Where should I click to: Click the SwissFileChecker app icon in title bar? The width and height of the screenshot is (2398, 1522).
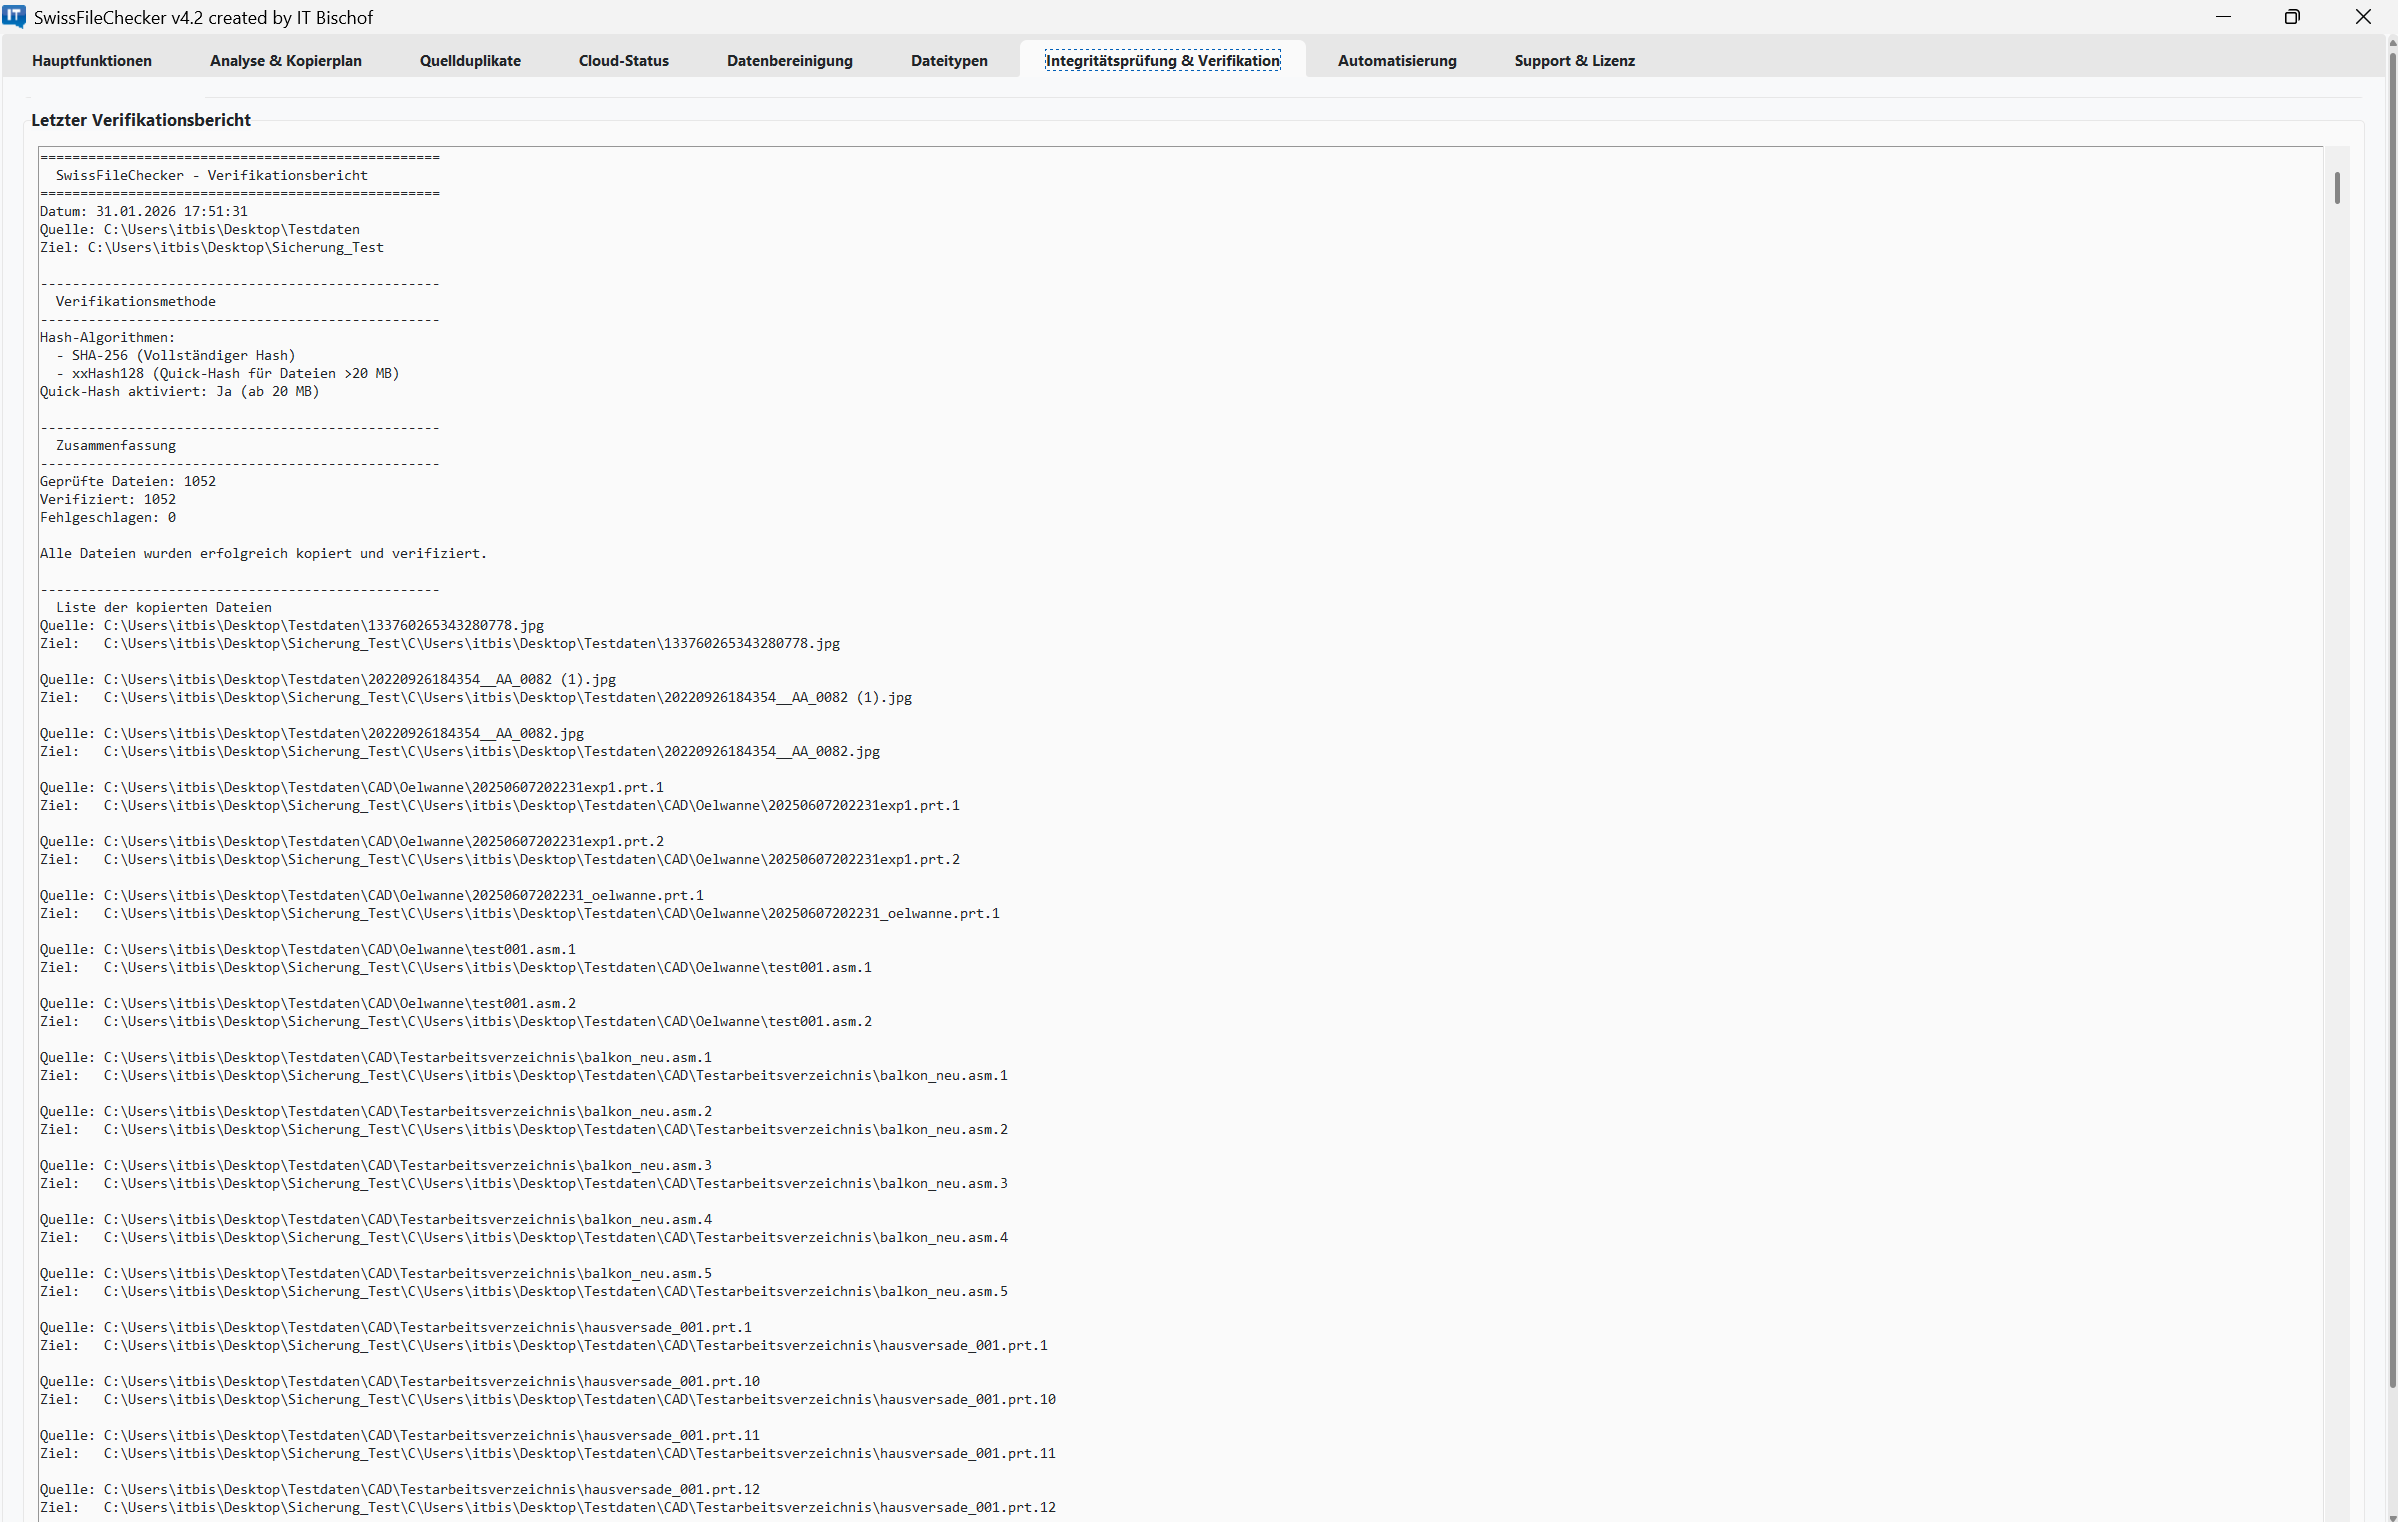[14, 17]
